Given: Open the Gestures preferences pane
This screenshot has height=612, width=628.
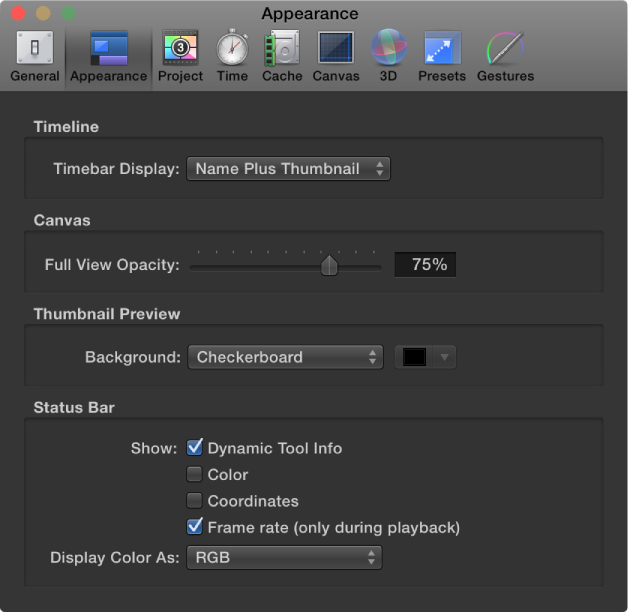Looking at the screenshot, I should coord(505,57).
